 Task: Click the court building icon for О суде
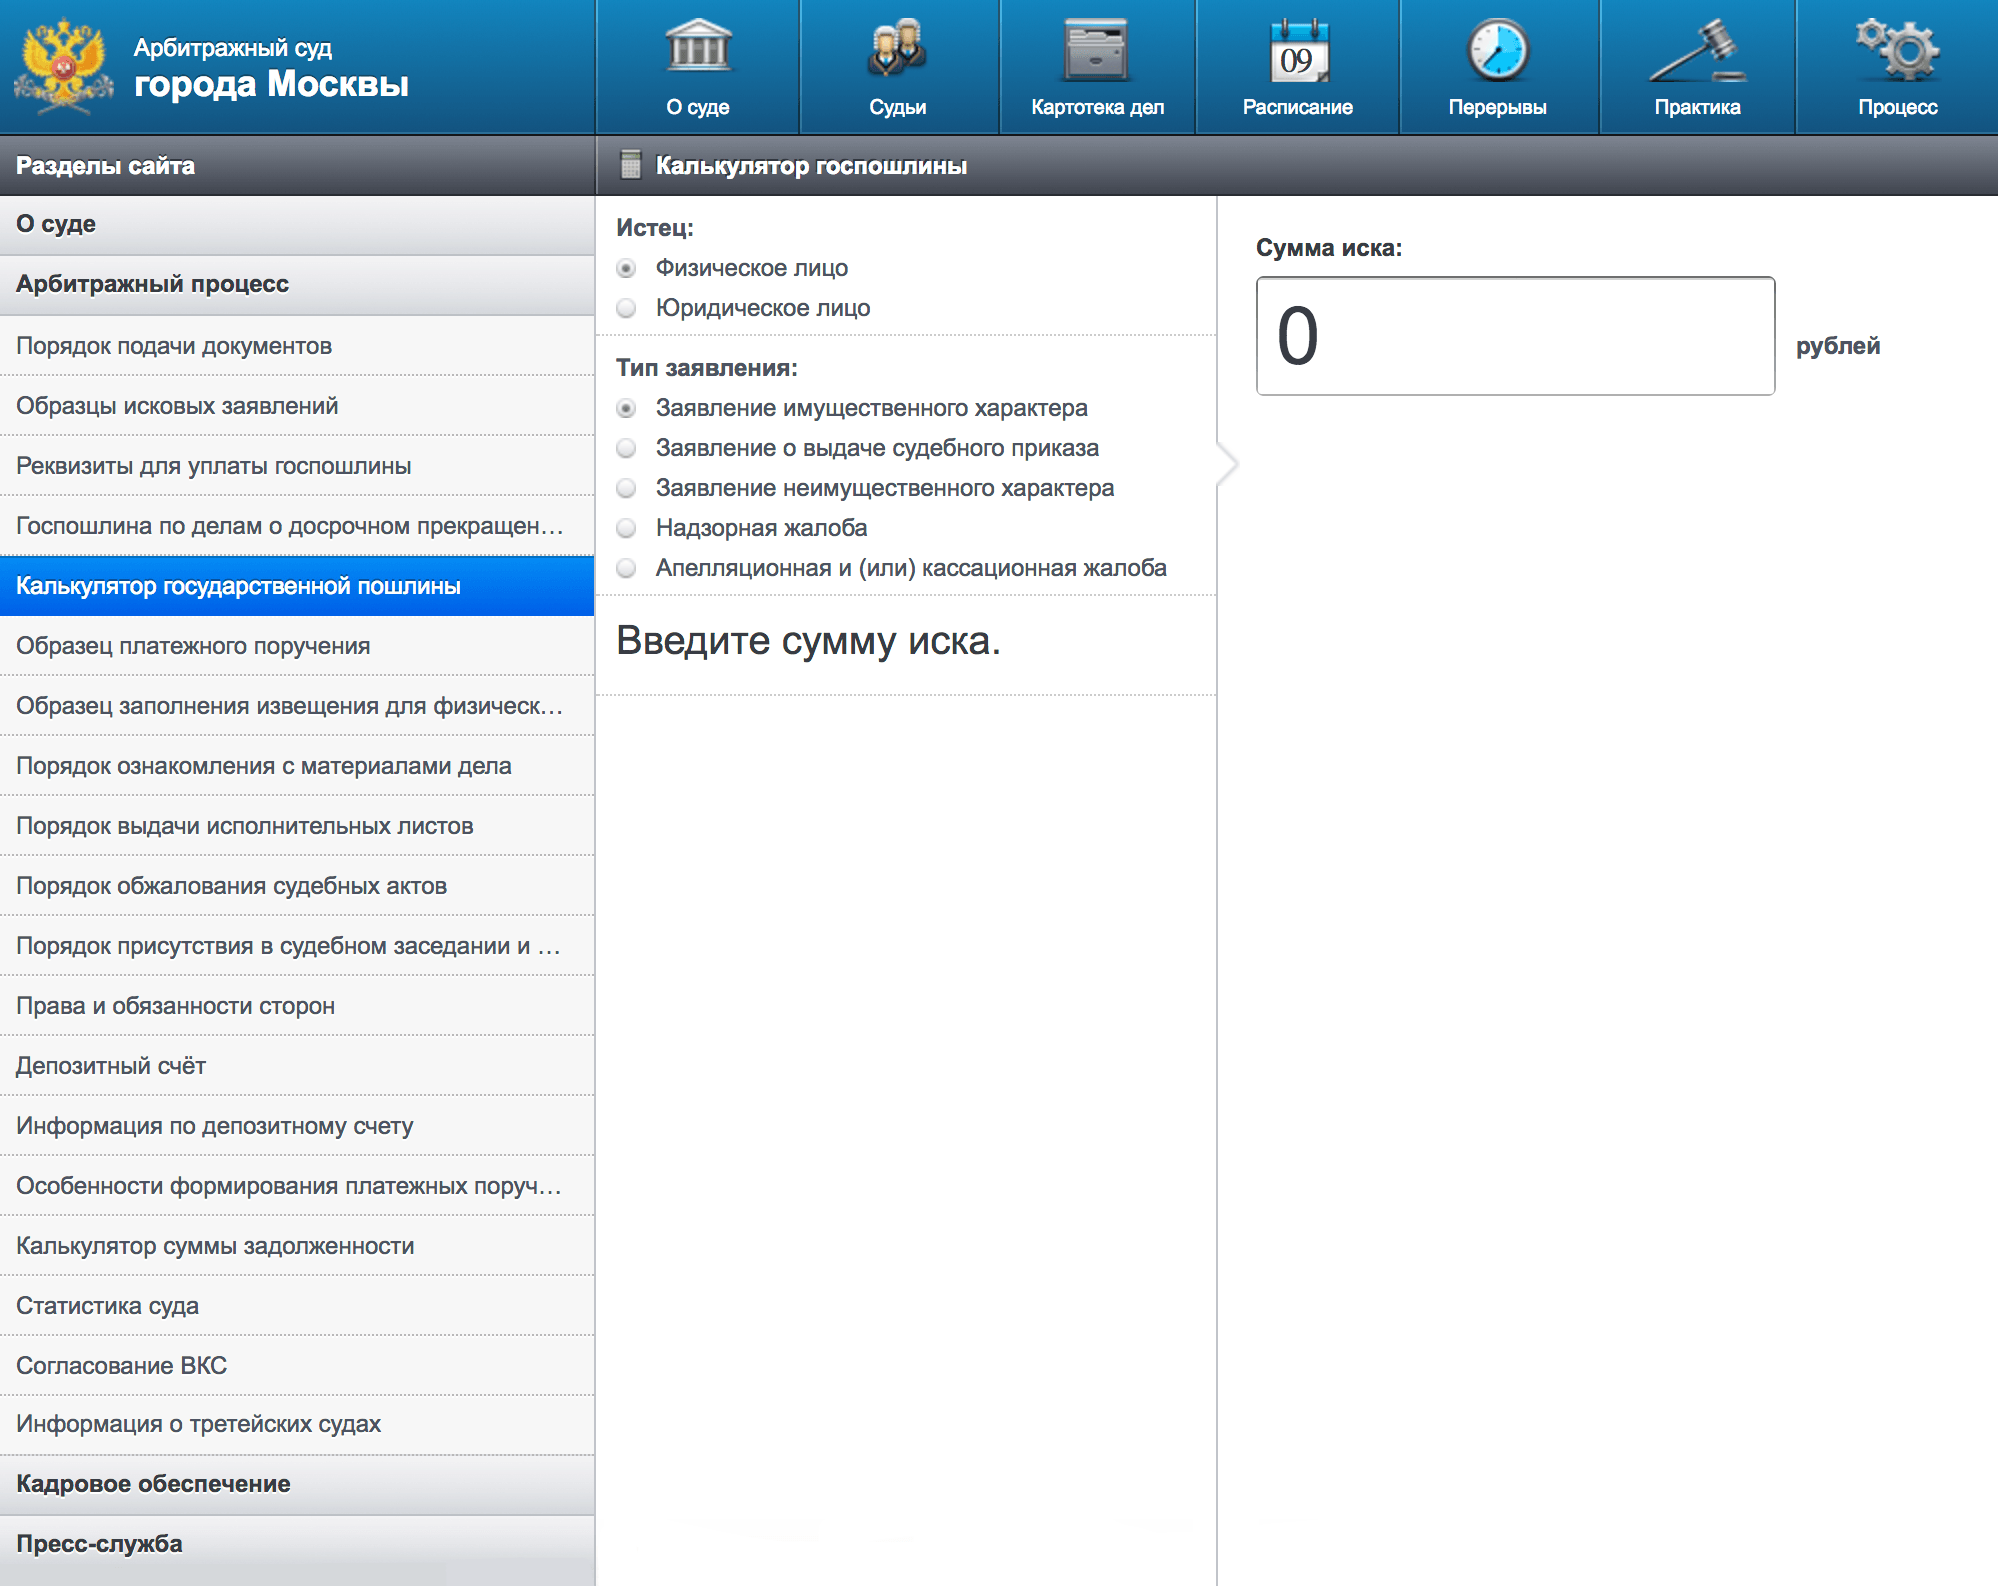(698, 48)
